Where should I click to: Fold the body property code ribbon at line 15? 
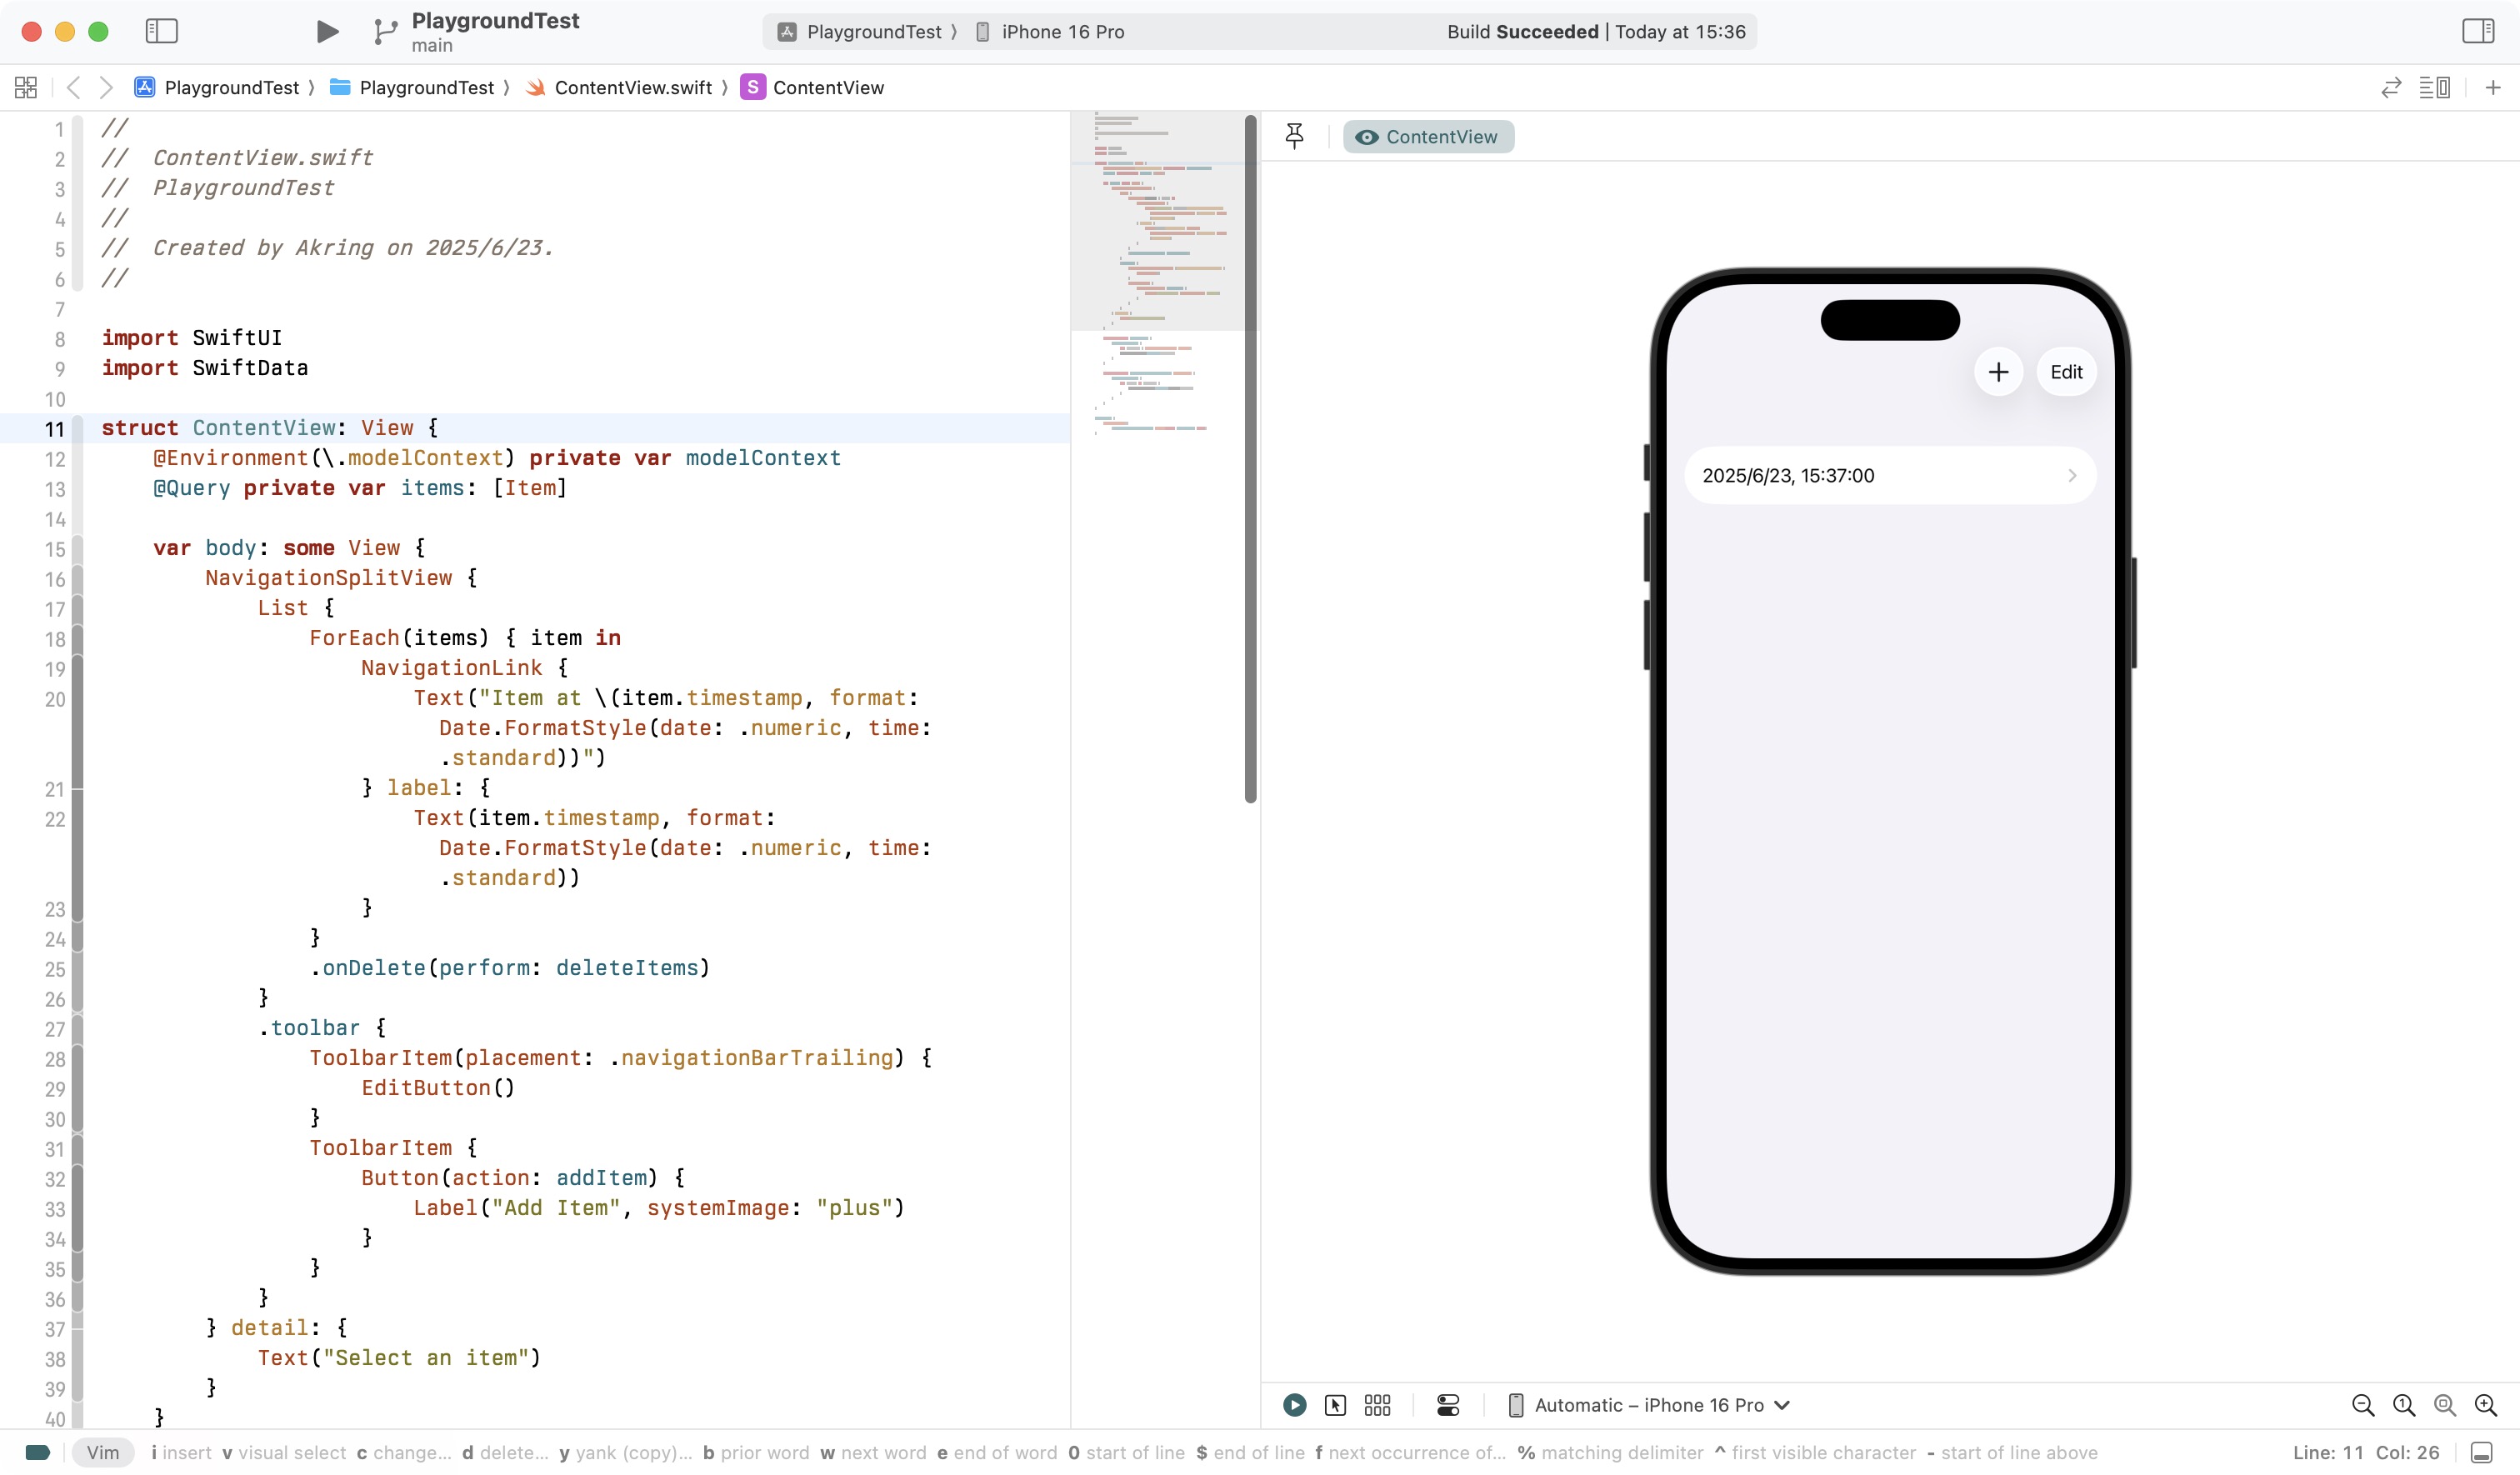77,549
